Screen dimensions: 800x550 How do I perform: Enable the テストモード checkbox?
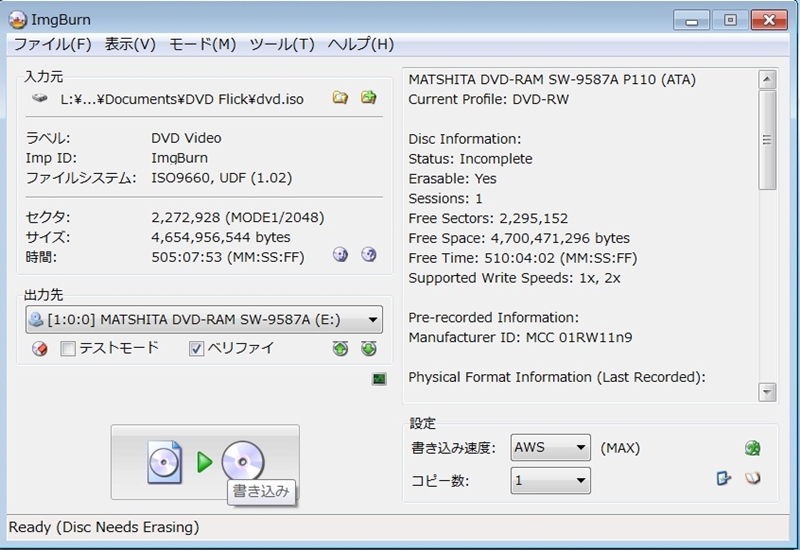tap(68, 348)
